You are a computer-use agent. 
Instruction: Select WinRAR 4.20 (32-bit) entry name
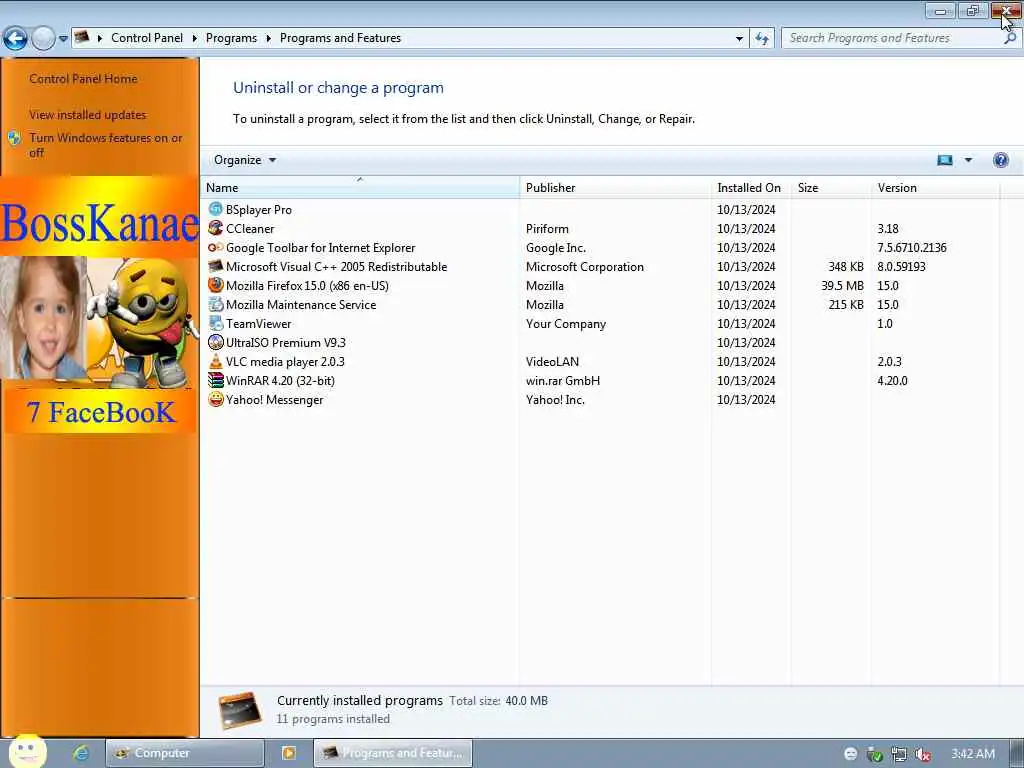pyautogui.click(x=280, y=380)
